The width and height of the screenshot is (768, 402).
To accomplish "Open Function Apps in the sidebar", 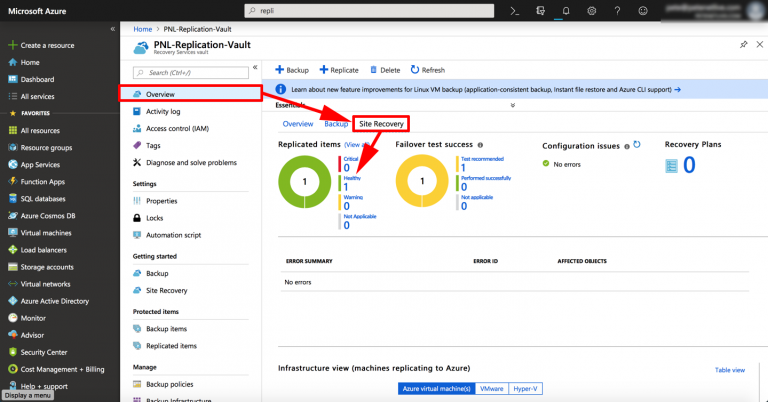I will [43, 182].
